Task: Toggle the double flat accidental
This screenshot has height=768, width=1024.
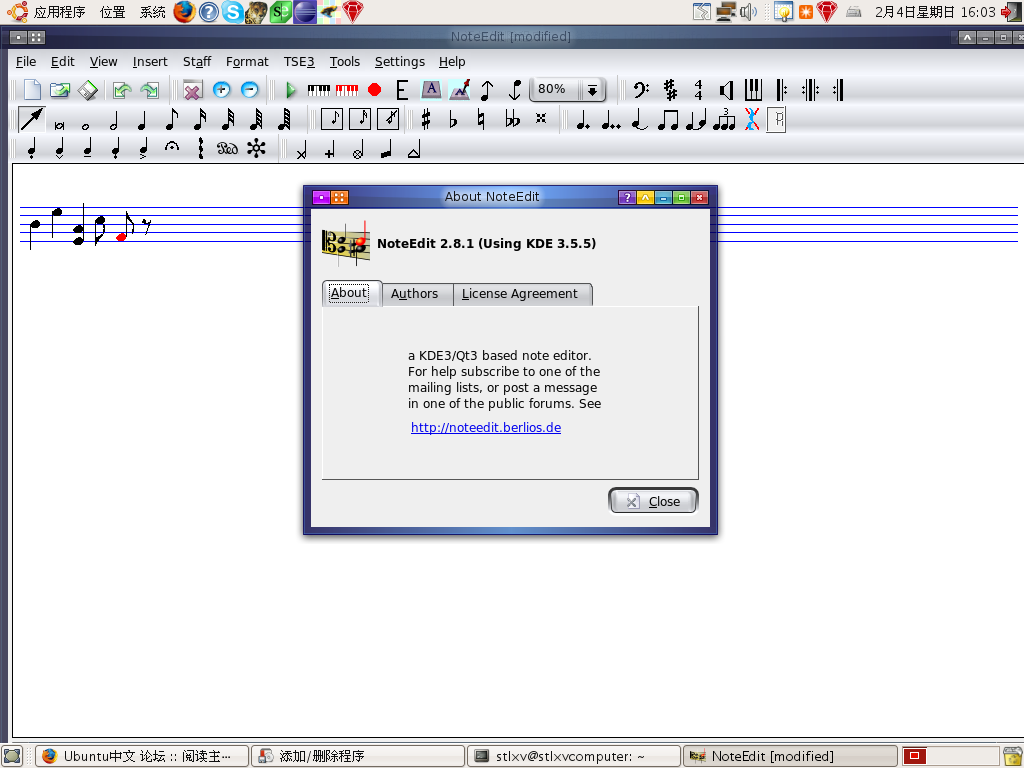Action: (512, 120)
